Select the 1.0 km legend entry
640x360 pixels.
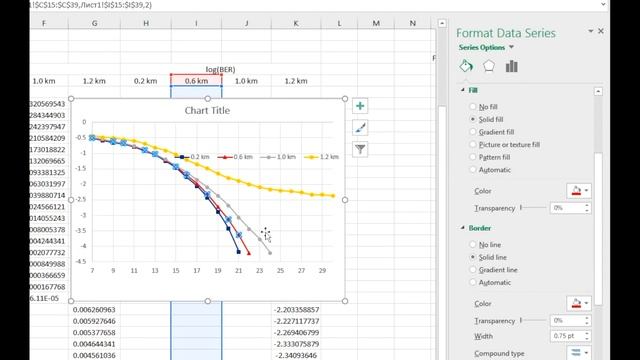pos(278,157)
